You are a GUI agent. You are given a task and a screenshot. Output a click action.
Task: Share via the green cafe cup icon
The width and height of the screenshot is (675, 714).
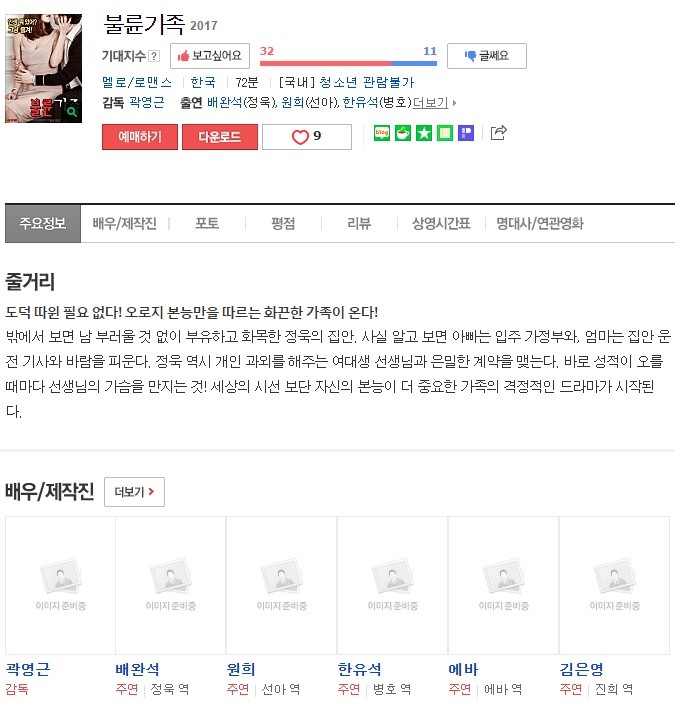[403, 133]
